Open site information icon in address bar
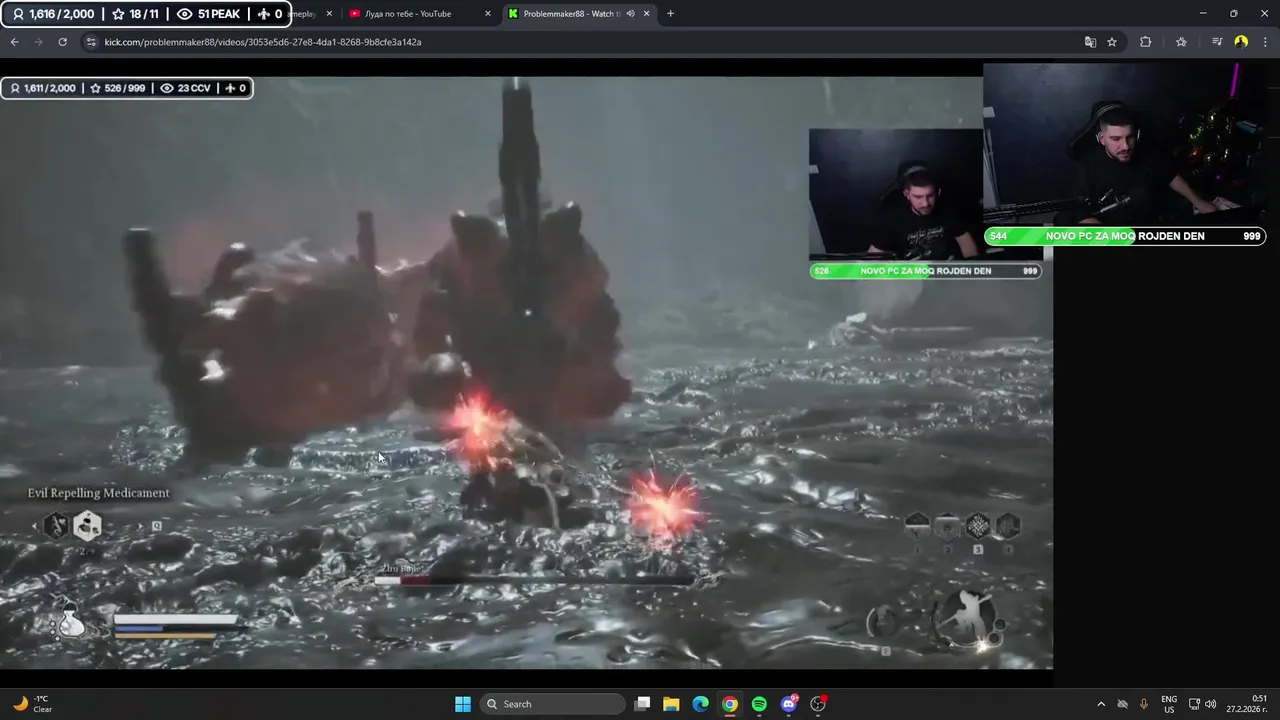Viewport: 1280px width, 720px height. pyautogui.click(x=91, y=42)
